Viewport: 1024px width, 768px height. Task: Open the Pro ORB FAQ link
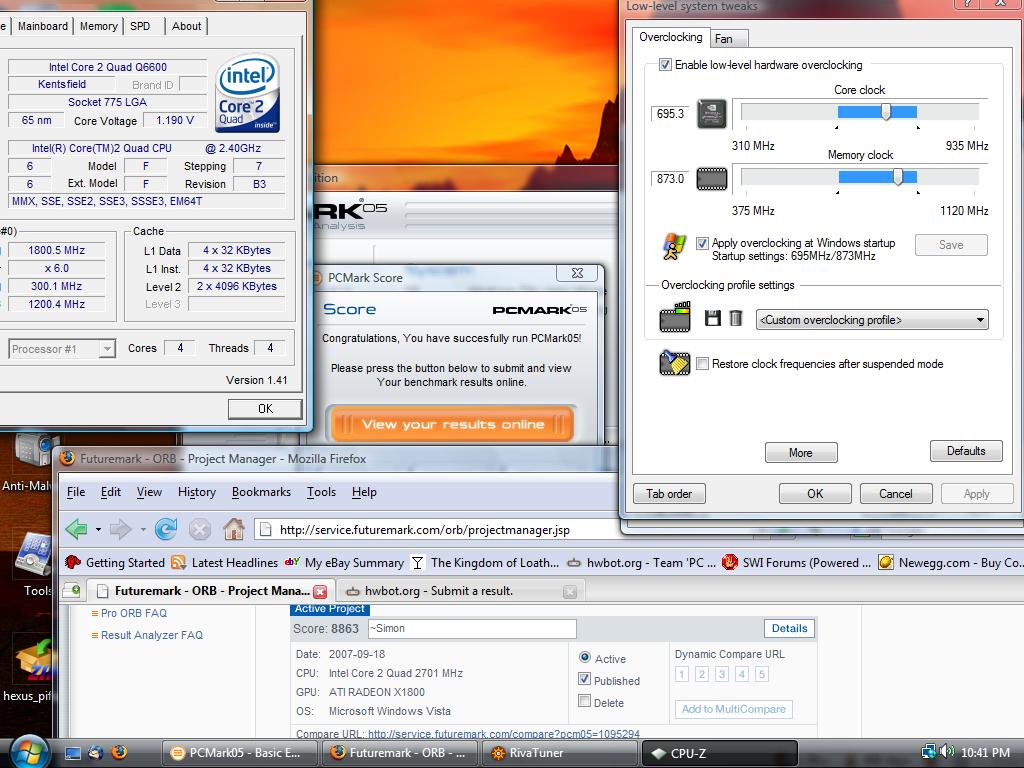tap(134, 613)
